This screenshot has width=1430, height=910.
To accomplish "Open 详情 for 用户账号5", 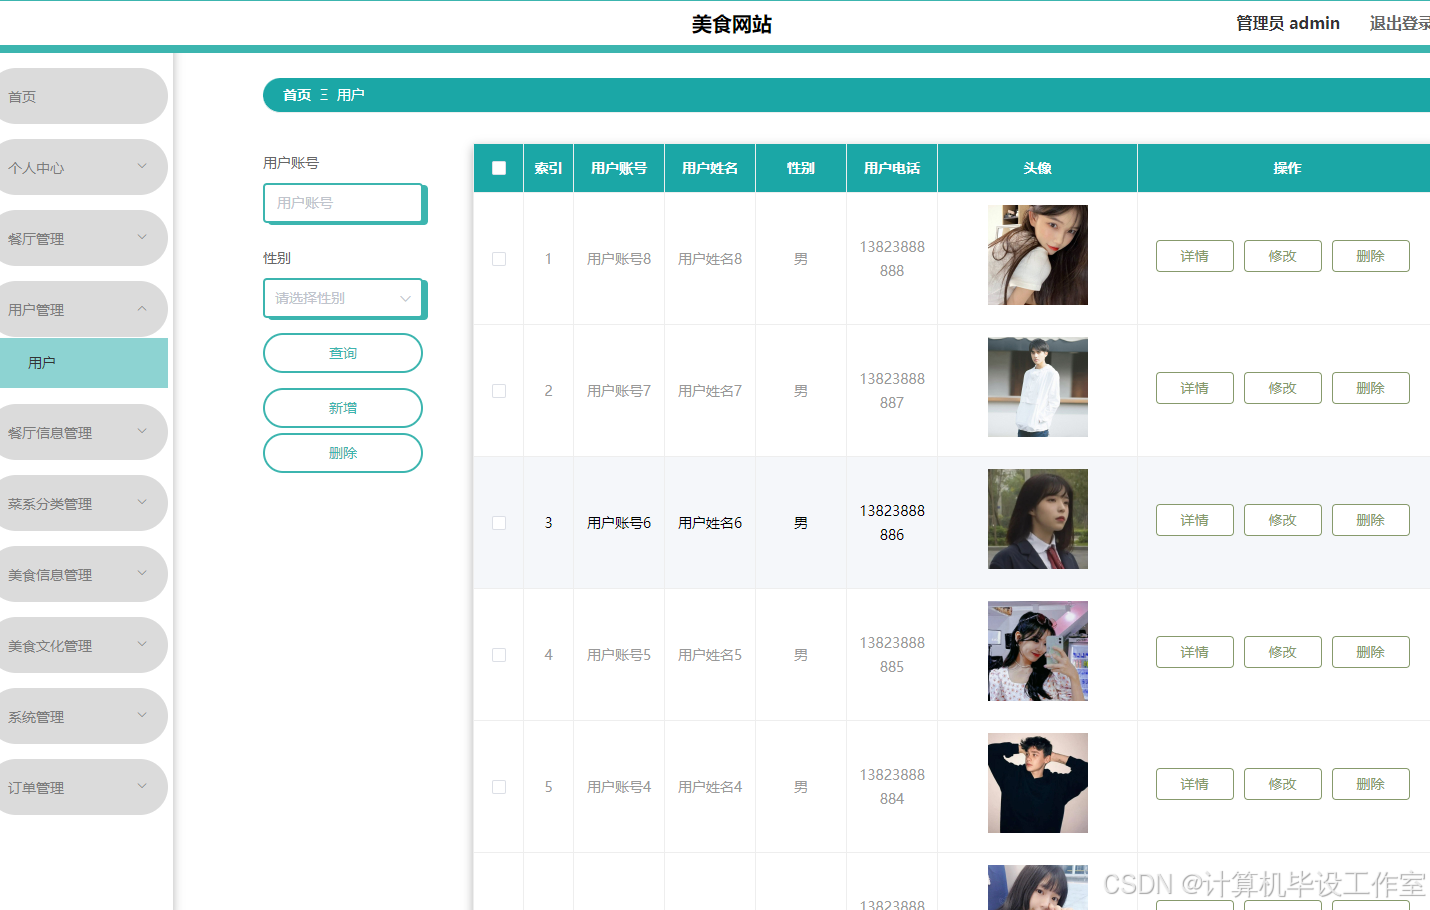I will click(1195, 652).
